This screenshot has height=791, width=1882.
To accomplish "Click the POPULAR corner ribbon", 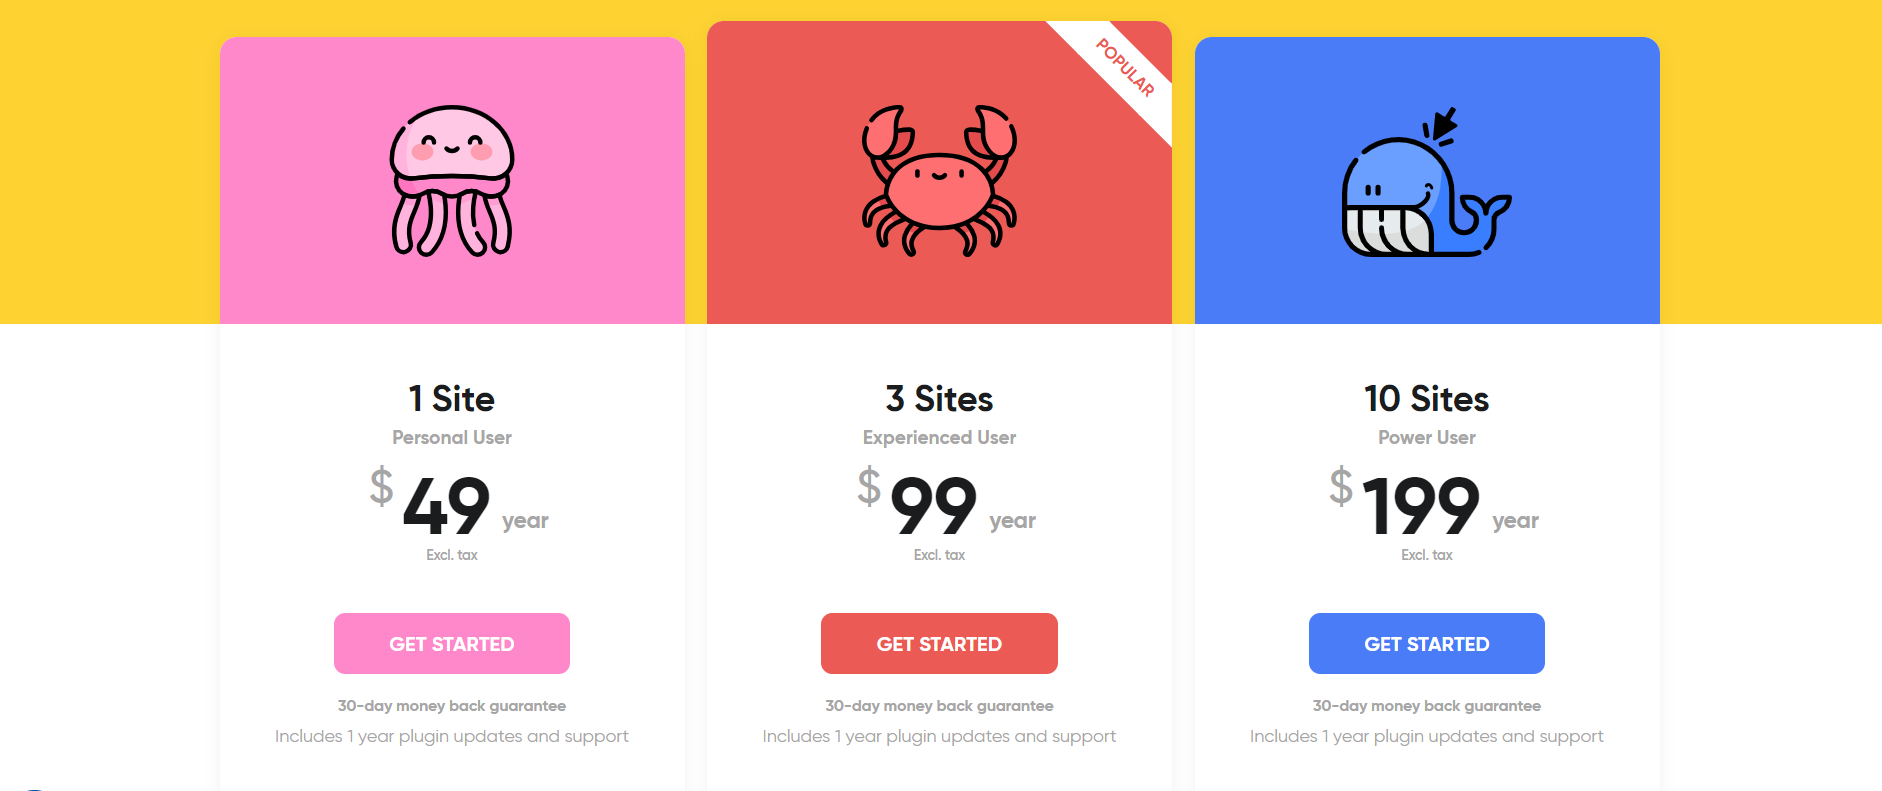I will [1125, 68].
